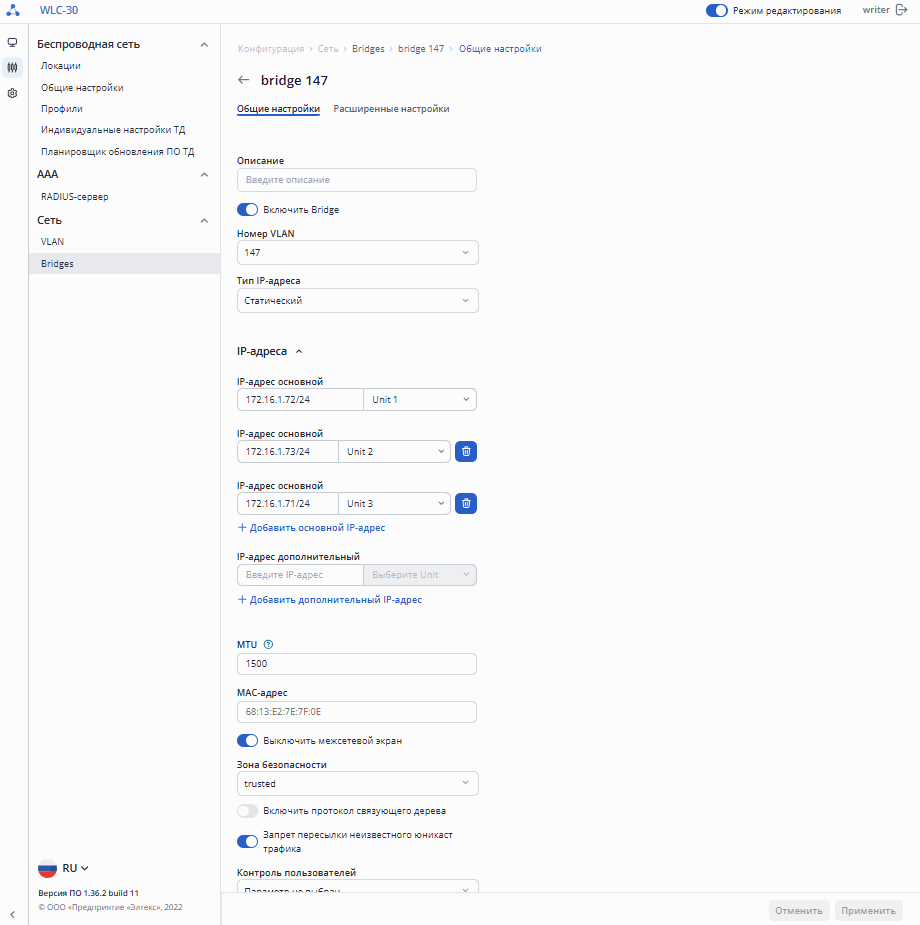Click Добавить основной IP-адрес link

pyautogui.click(x=311, y=528)
